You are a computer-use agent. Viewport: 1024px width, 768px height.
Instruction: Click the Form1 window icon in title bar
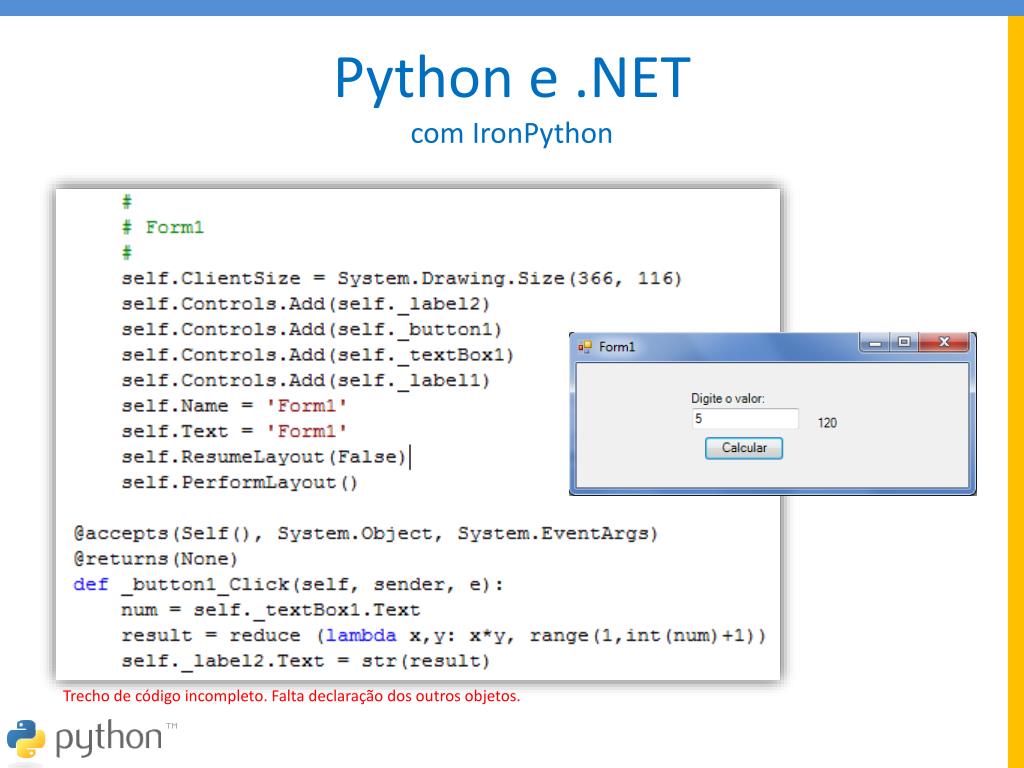[x=584, y=347]
